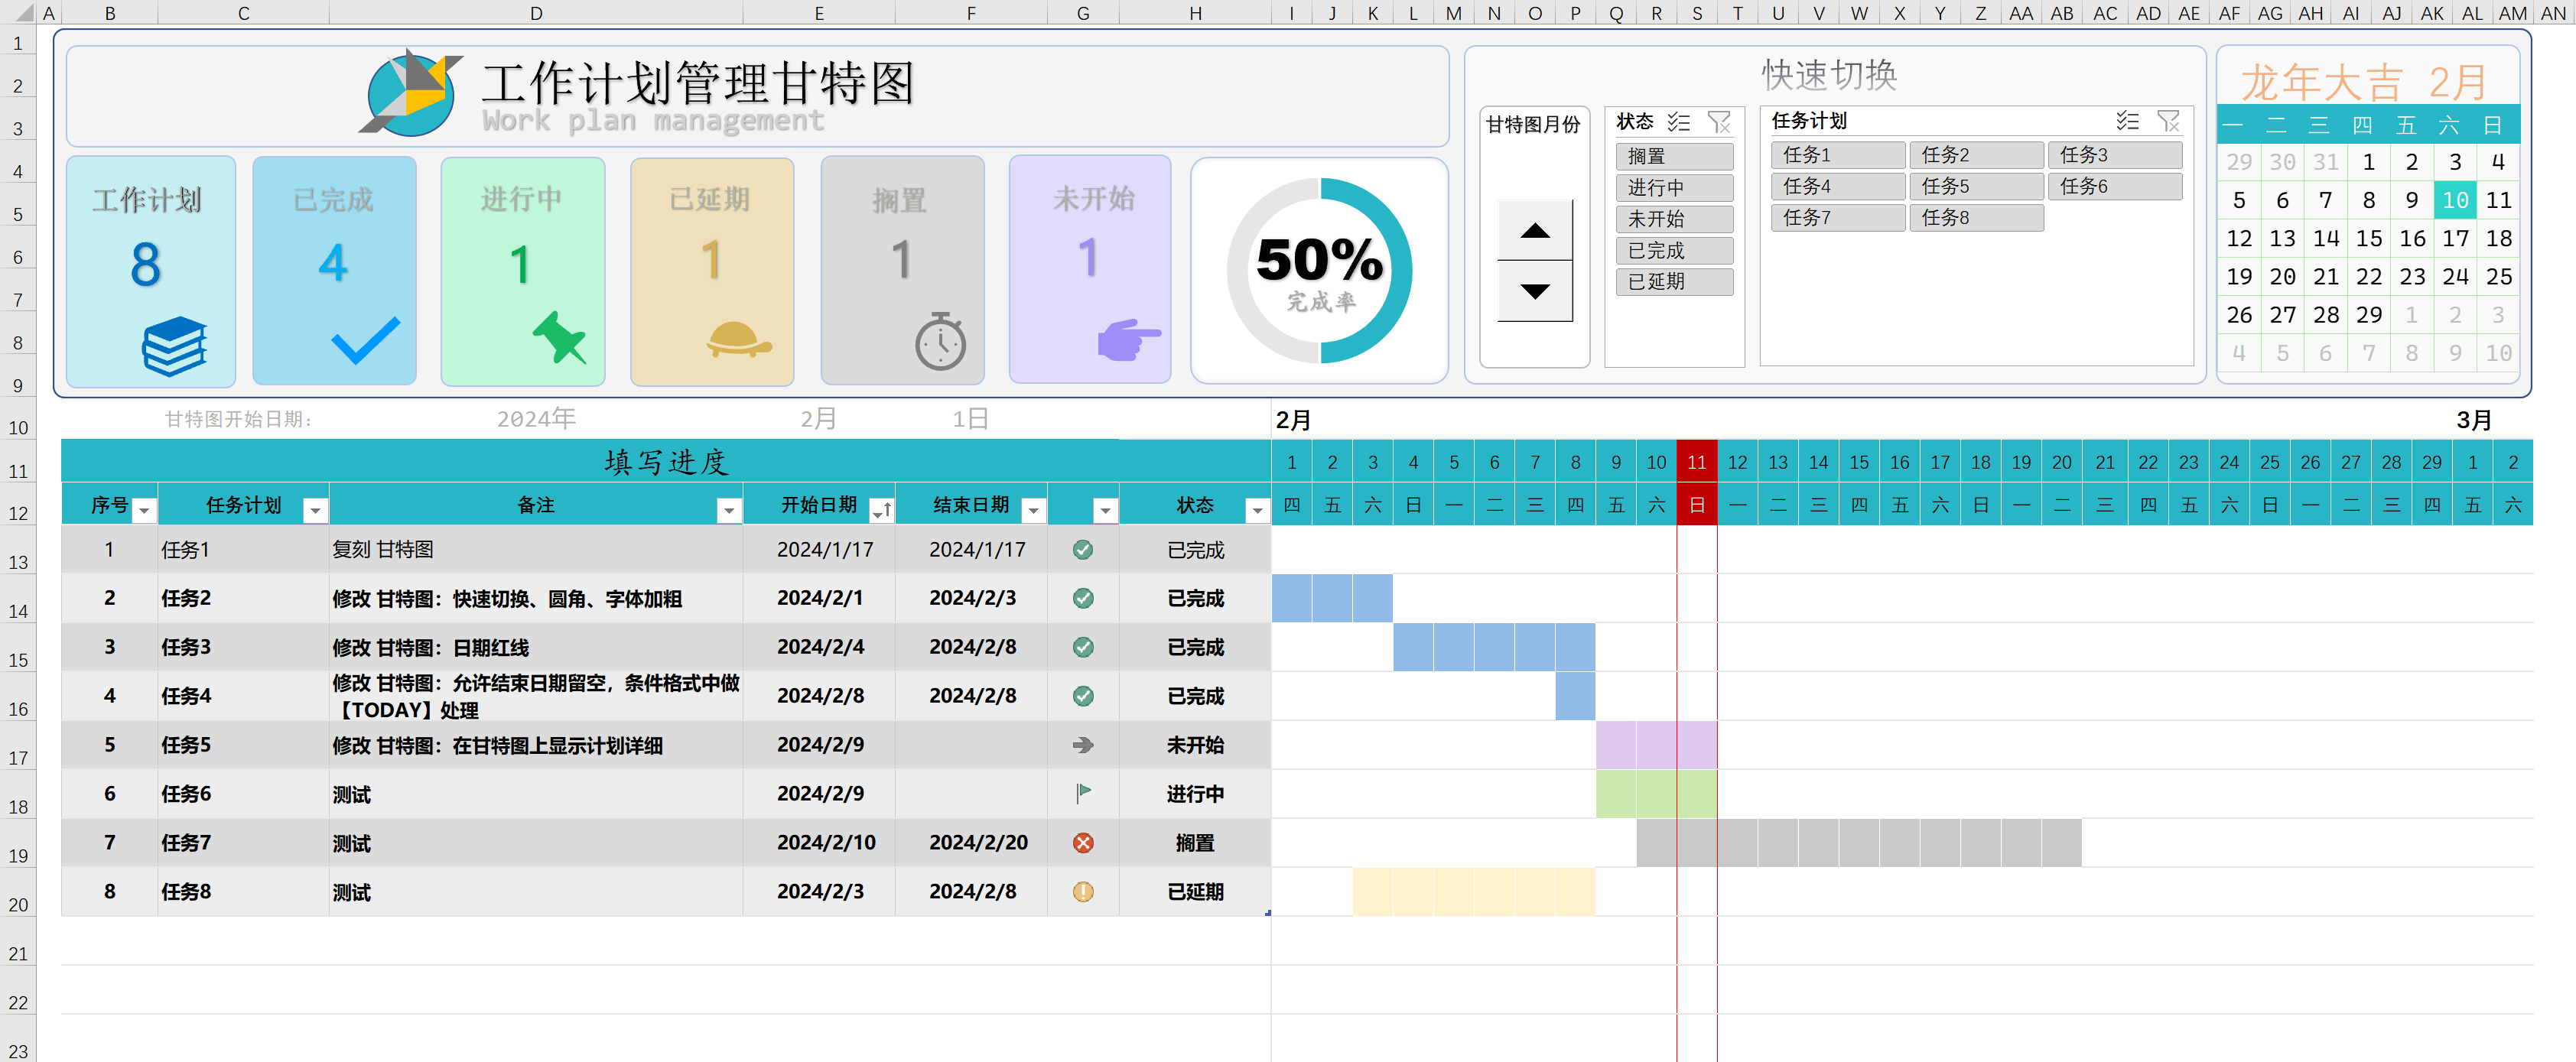Click 任务8 yellow Gantt bar

pyautogui.click(x=1474, y=891)
